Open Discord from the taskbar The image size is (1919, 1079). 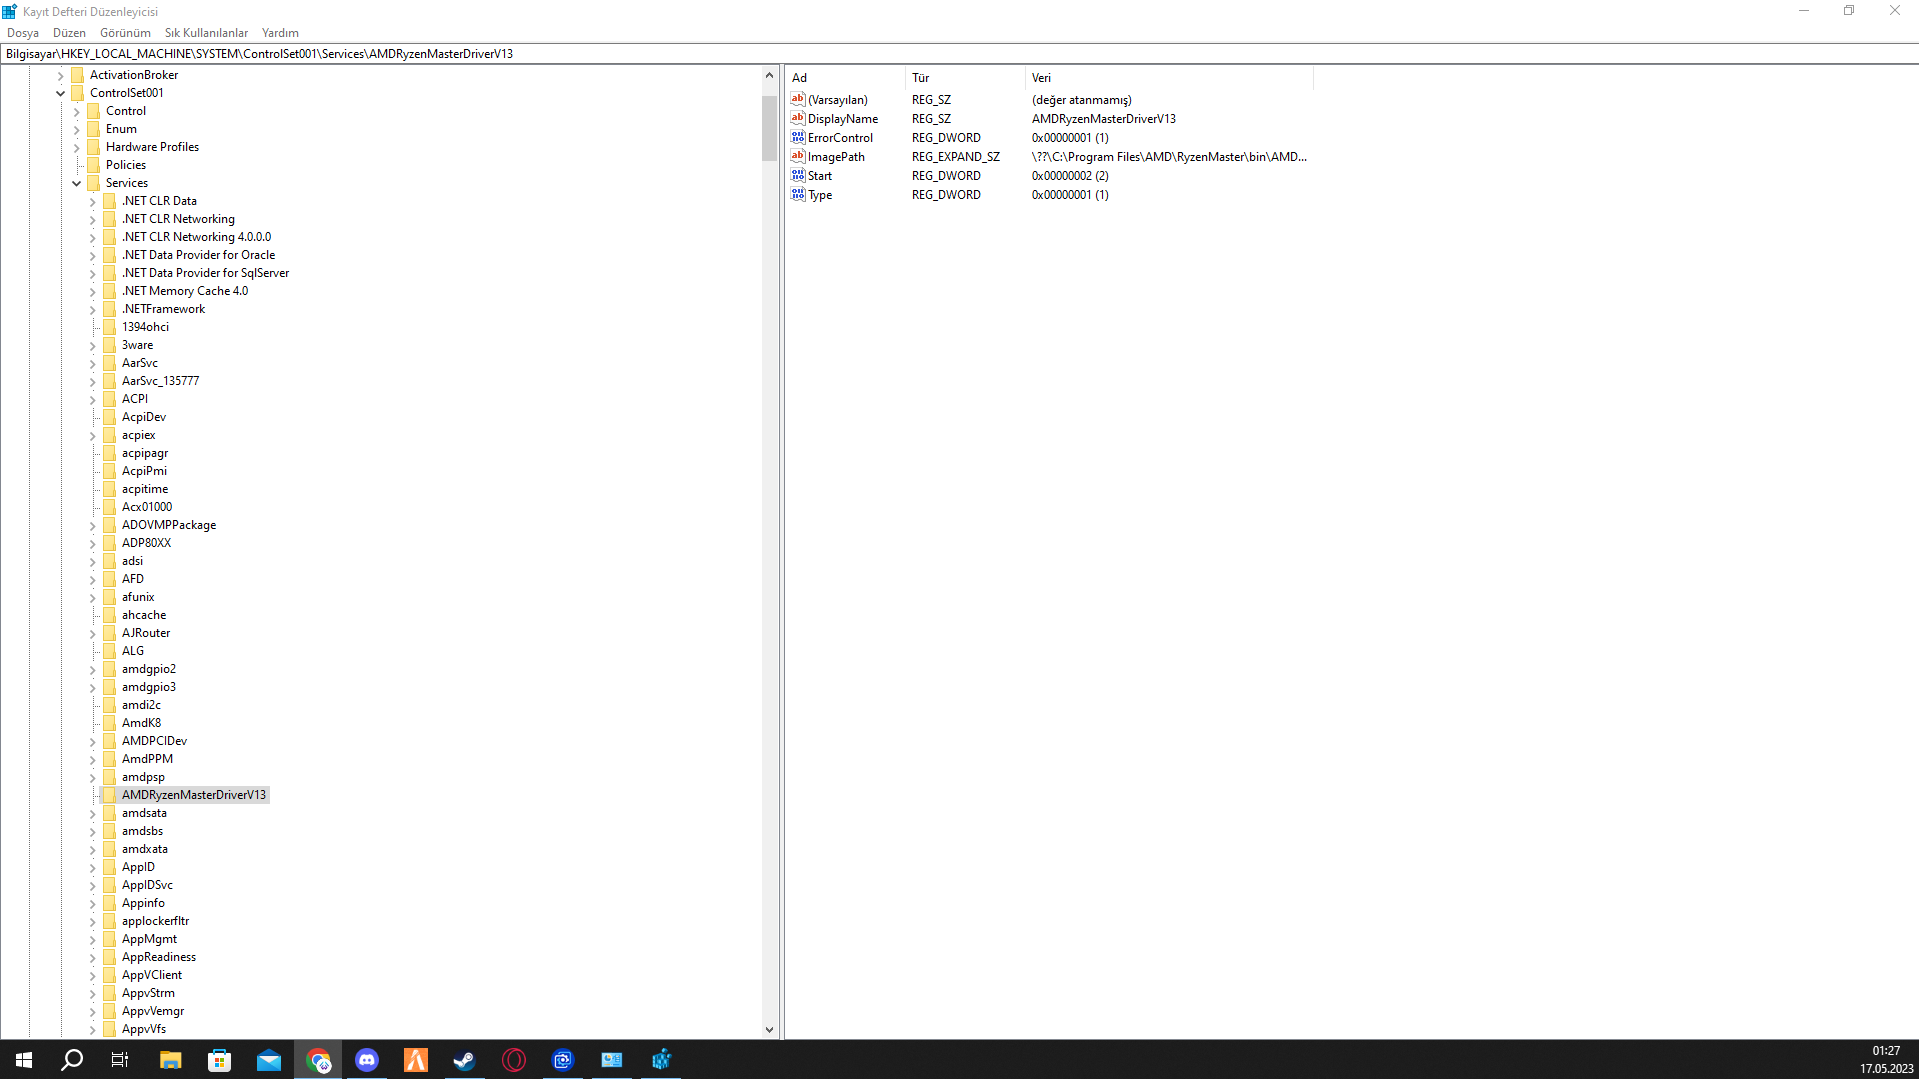coord(367,1060)
